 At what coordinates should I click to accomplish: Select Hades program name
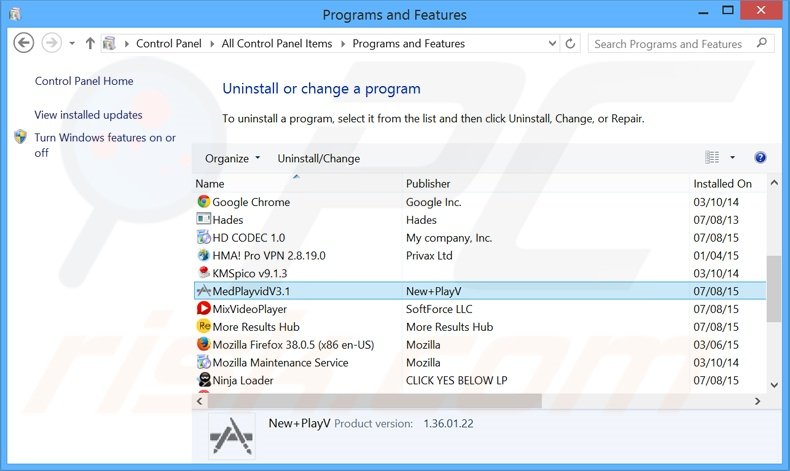click(x=228, y=220)
